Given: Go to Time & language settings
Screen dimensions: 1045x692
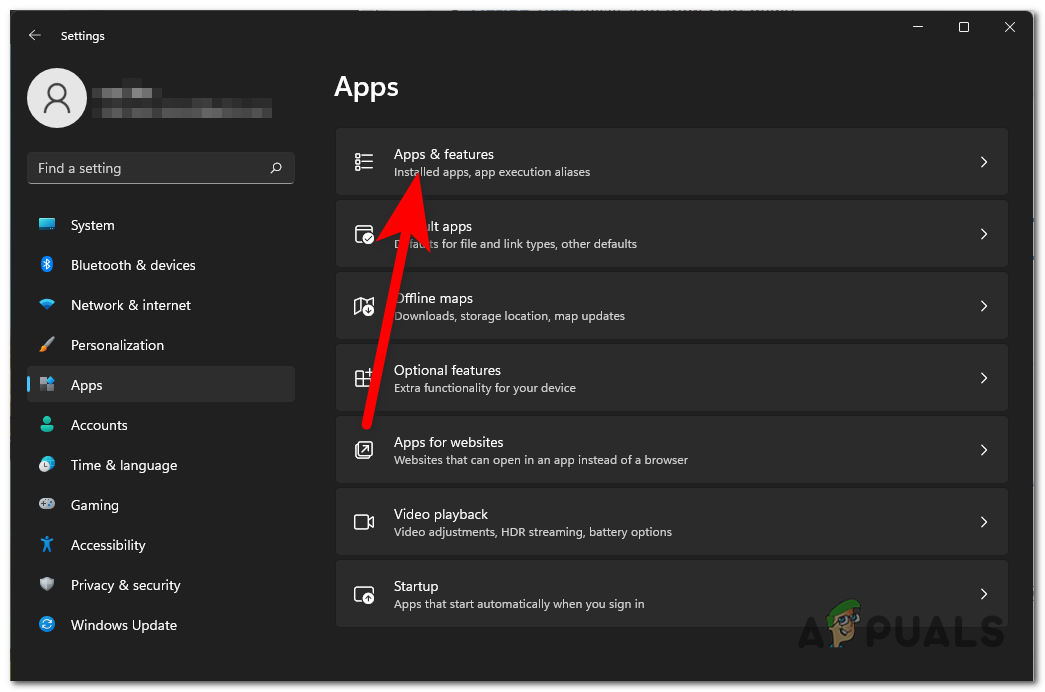Looking at the screenshot, I should (123, 465).
